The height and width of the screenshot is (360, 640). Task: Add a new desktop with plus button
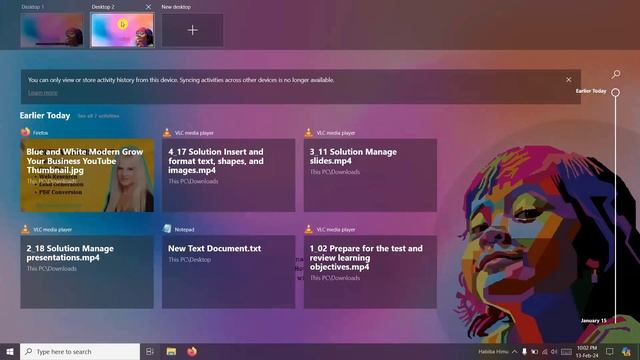193,30
